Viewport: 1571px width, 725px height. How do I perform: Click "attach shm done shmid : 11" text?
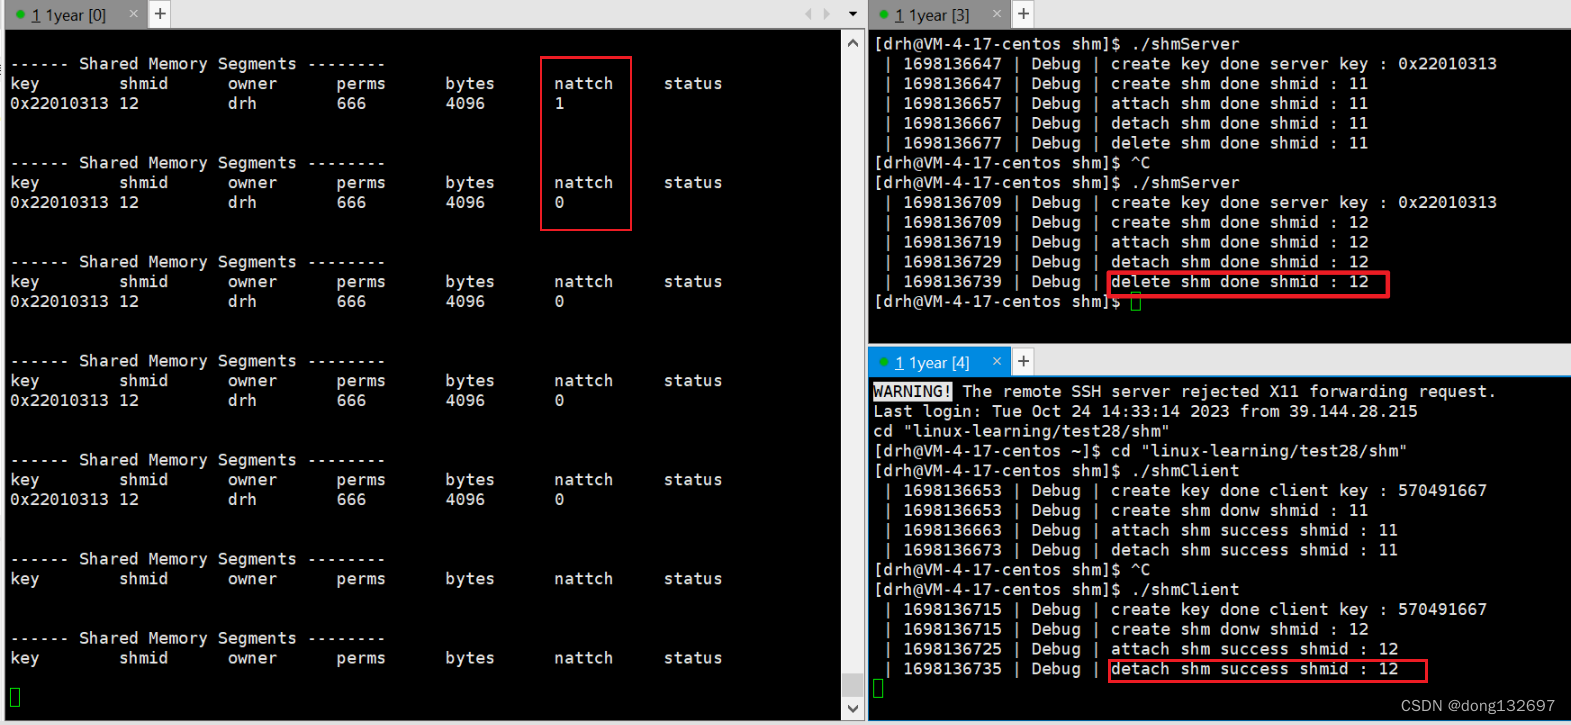coord(1239,103)
